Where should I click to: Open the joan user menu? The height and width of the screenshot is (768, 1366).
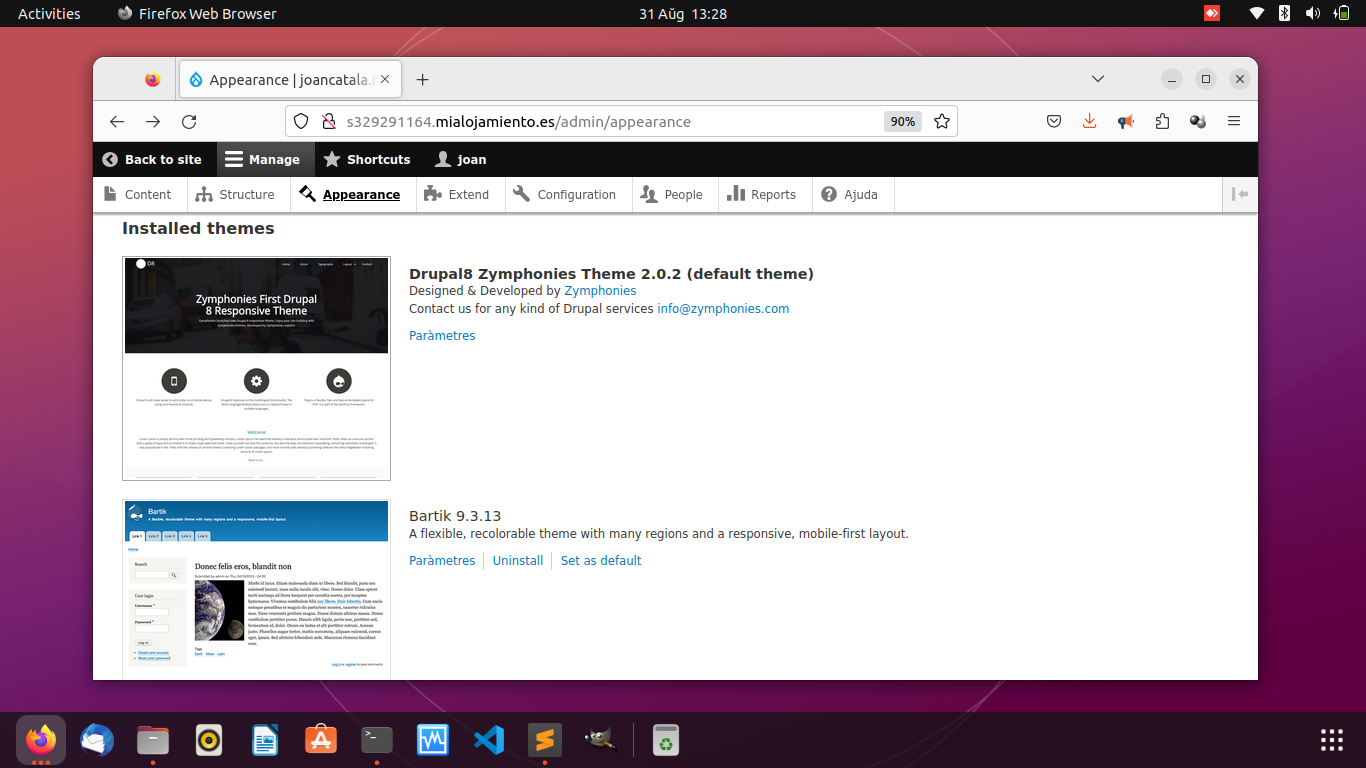tap(461, 159)
